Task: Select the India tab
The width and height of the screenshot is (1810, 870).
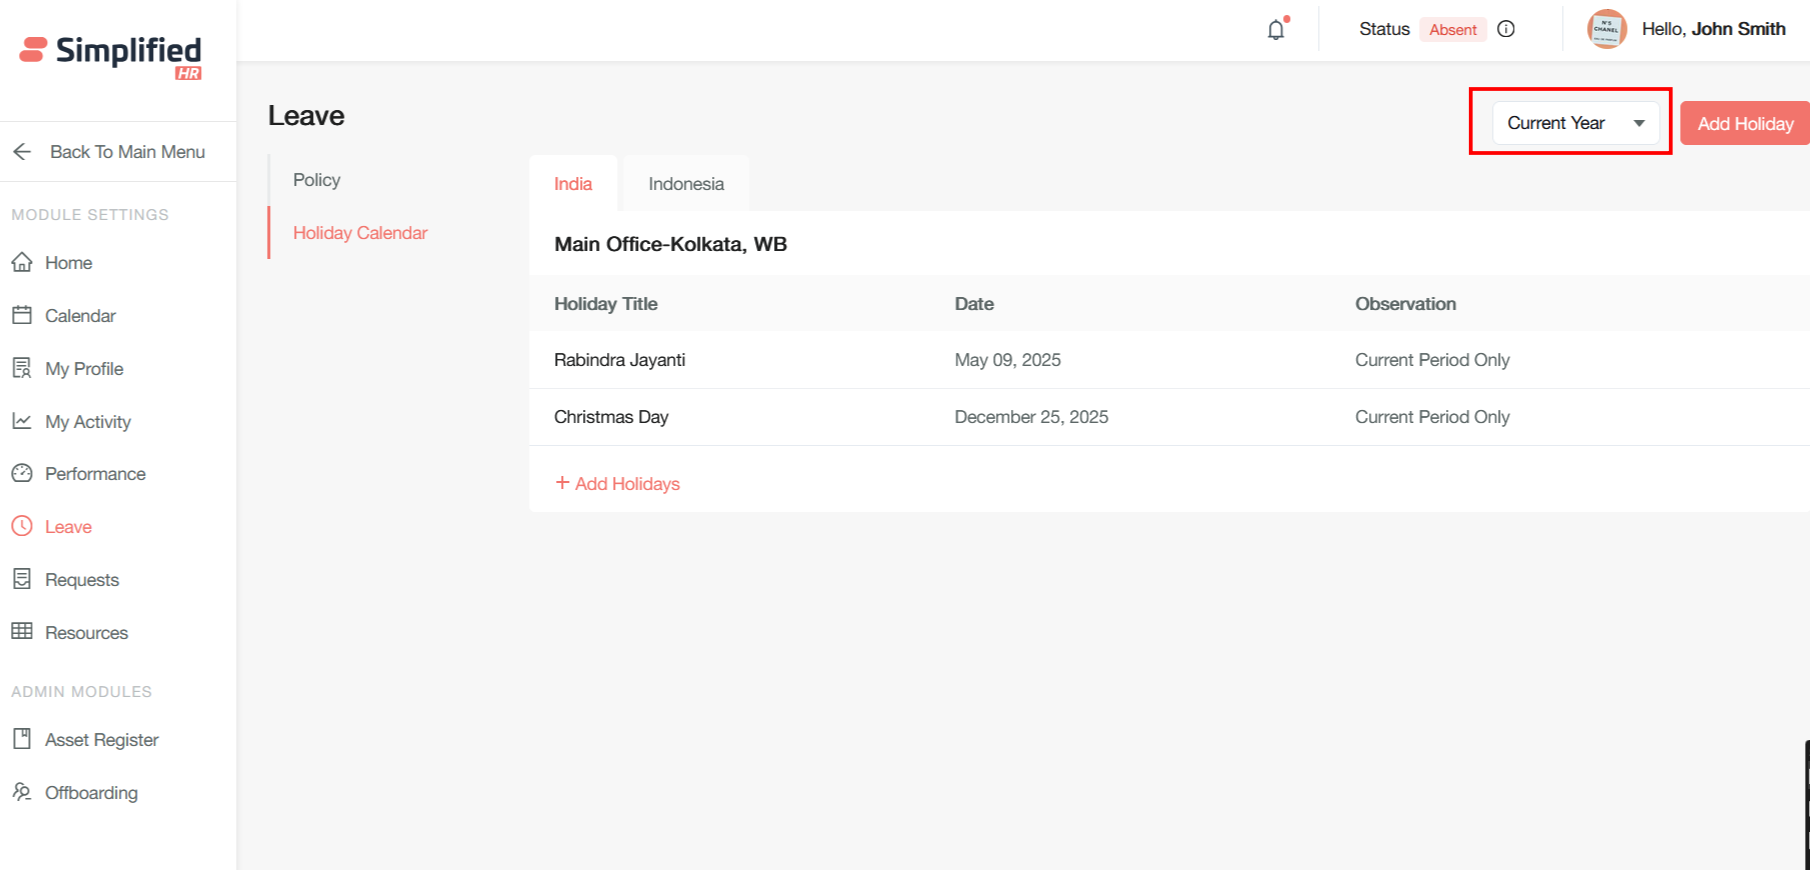Action: [573, 184]
